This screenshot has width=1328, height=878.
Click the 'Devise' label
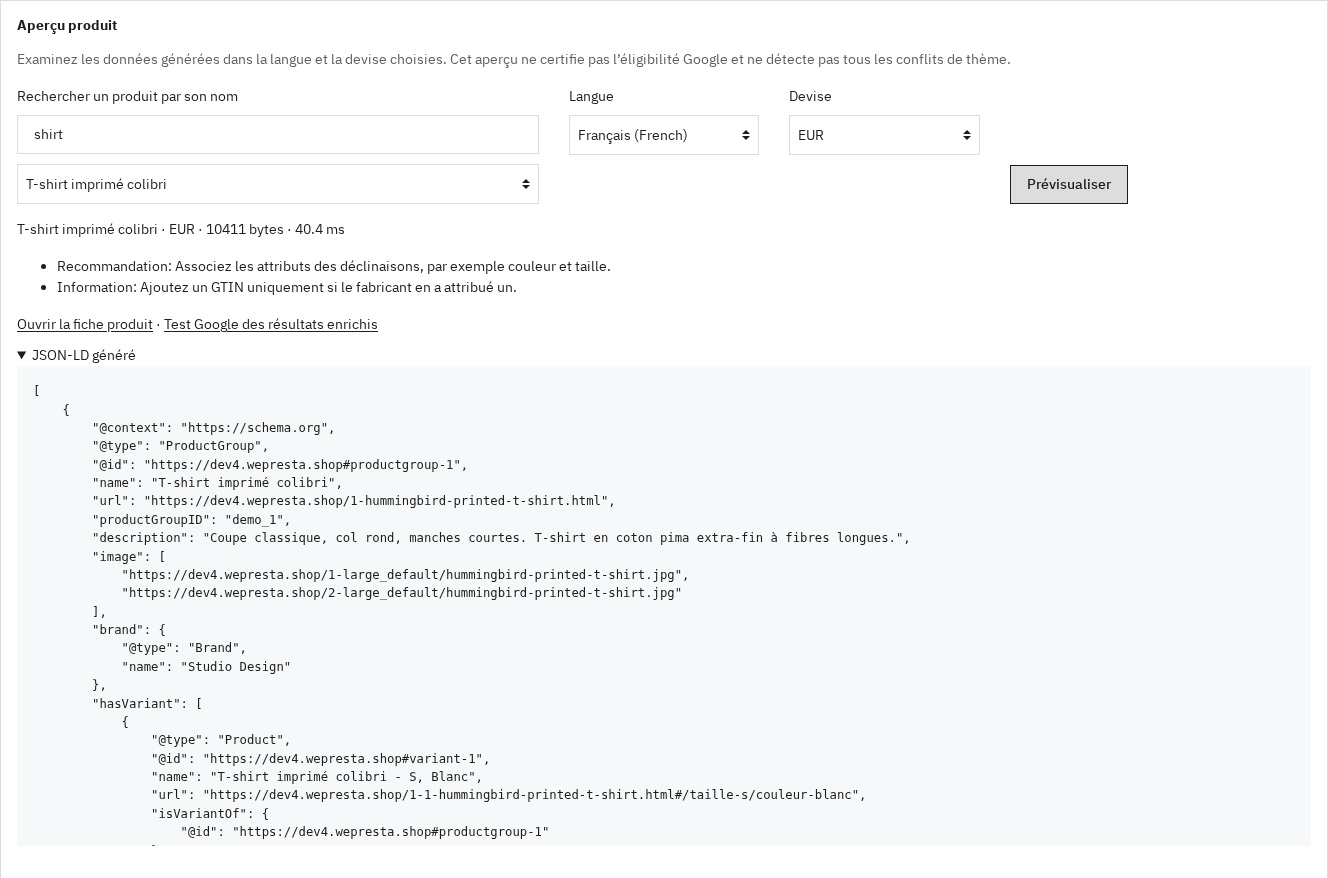(810, 96)
